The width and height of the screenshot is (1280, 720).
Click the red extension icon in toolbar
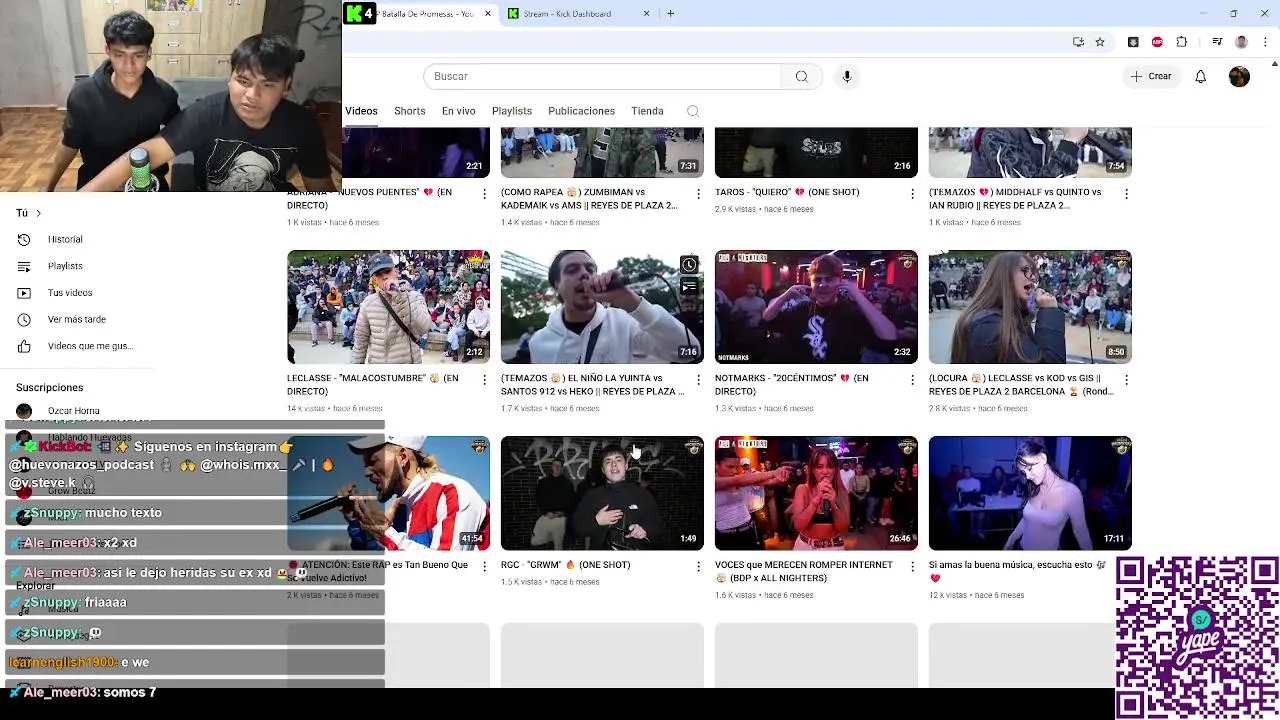(1157, 42)
